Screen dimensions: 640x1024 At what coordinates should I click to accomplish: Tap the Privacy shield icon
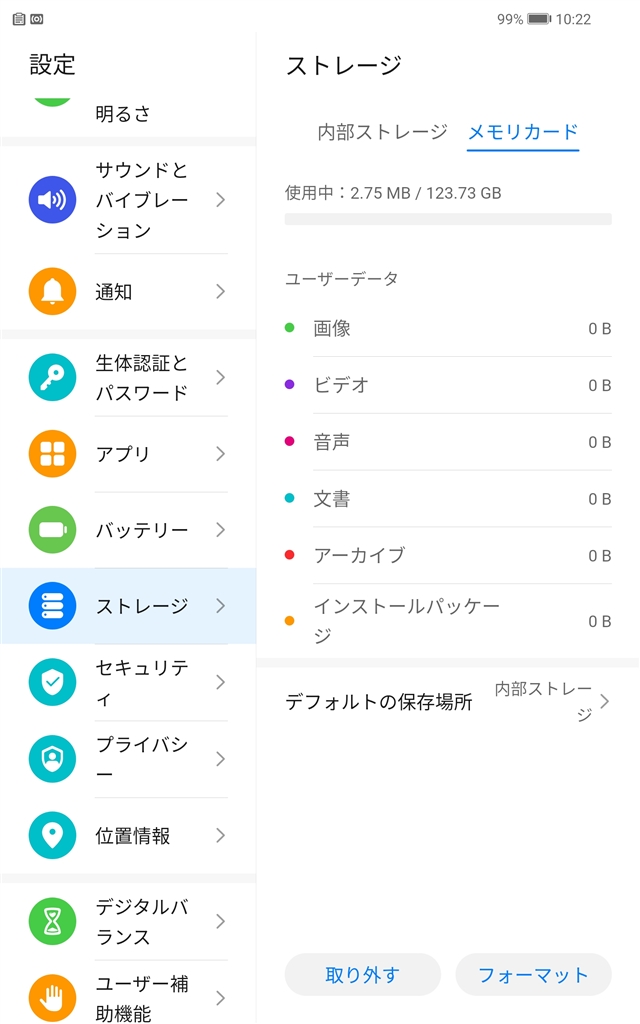click(52, 759)
